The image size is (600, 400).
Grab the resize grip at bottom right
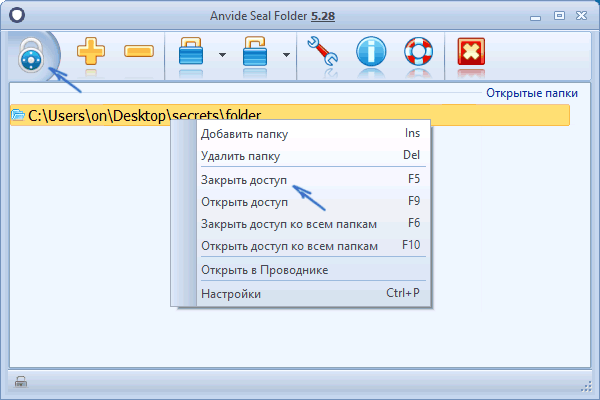586,387
